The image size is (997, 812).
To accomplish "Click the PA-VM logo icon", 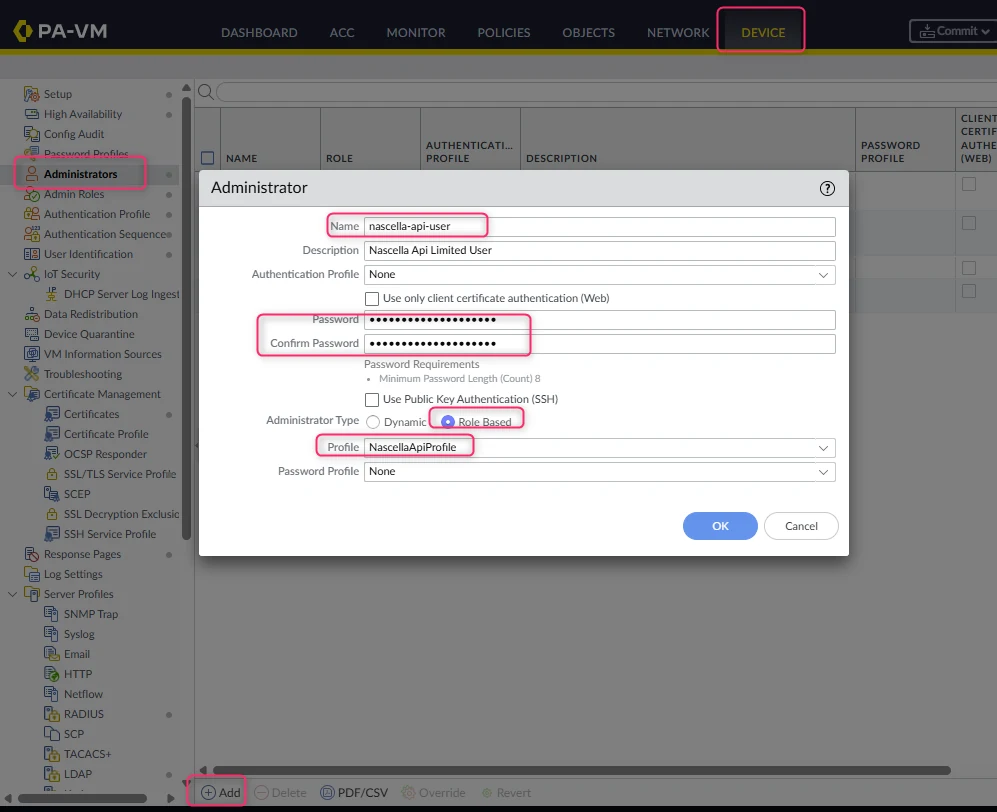I will coord(22,31).
